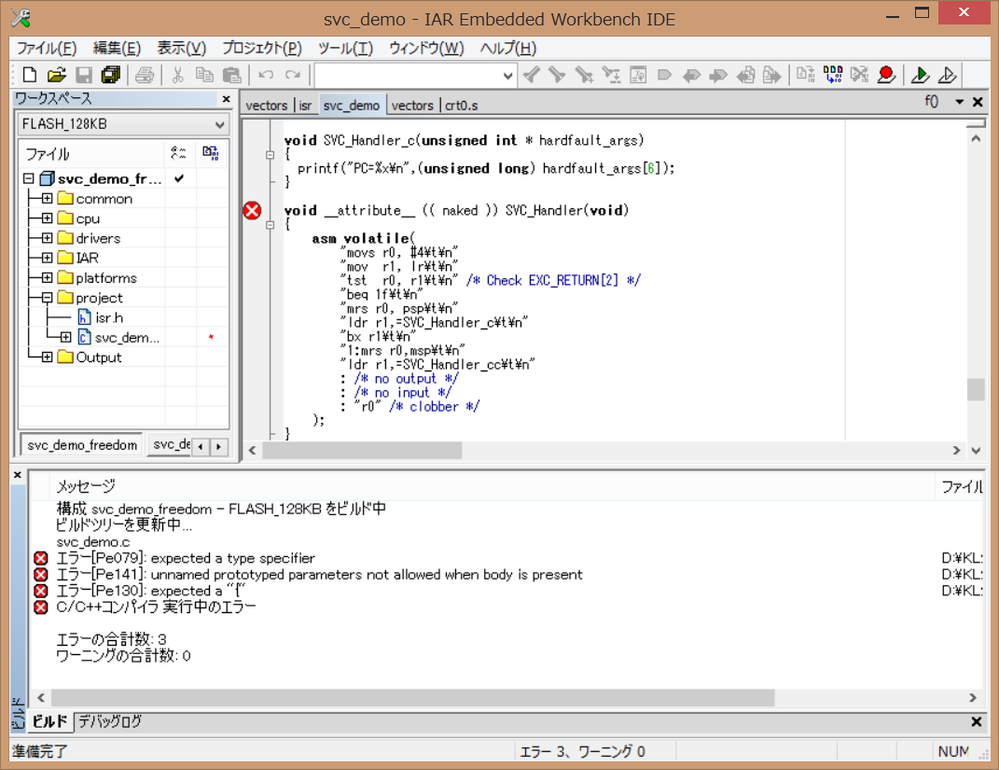Screen dimensions: 999x770
Task: Expand the IAR folder
Action: click(x=47, y=258)
